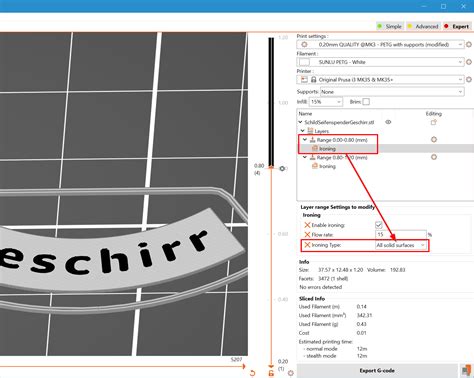474x378 pixels.
Task: Open filament settings gear beside SUNLU PETG
Action: [469, 62]
